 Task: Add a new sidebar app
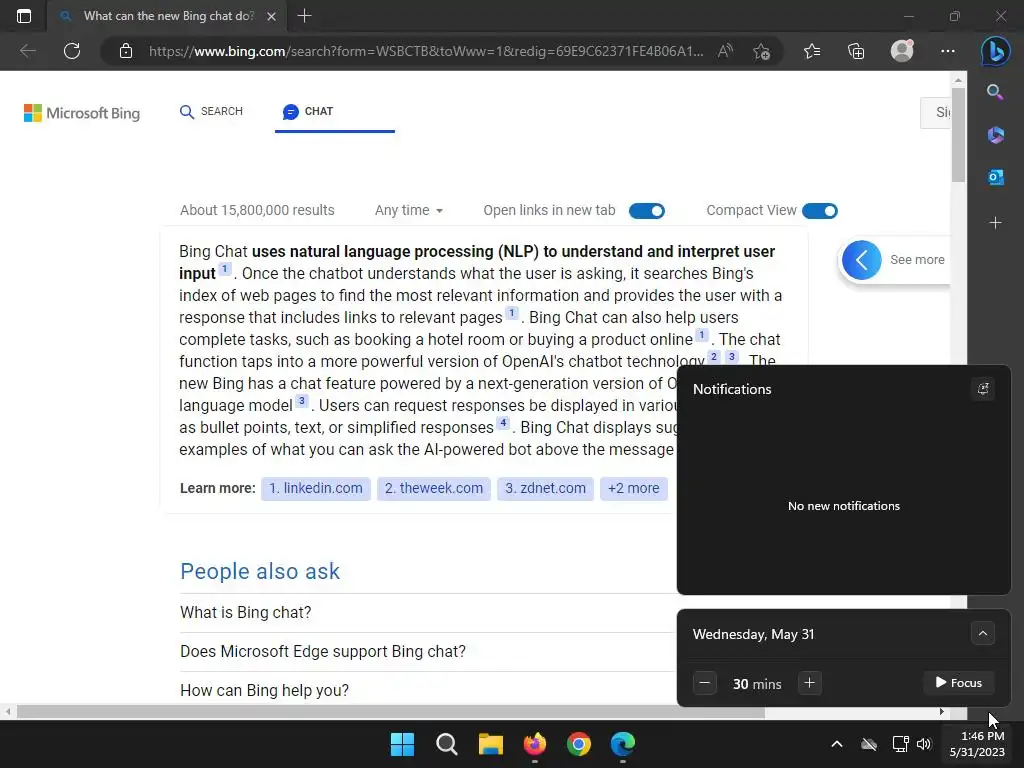995,223
